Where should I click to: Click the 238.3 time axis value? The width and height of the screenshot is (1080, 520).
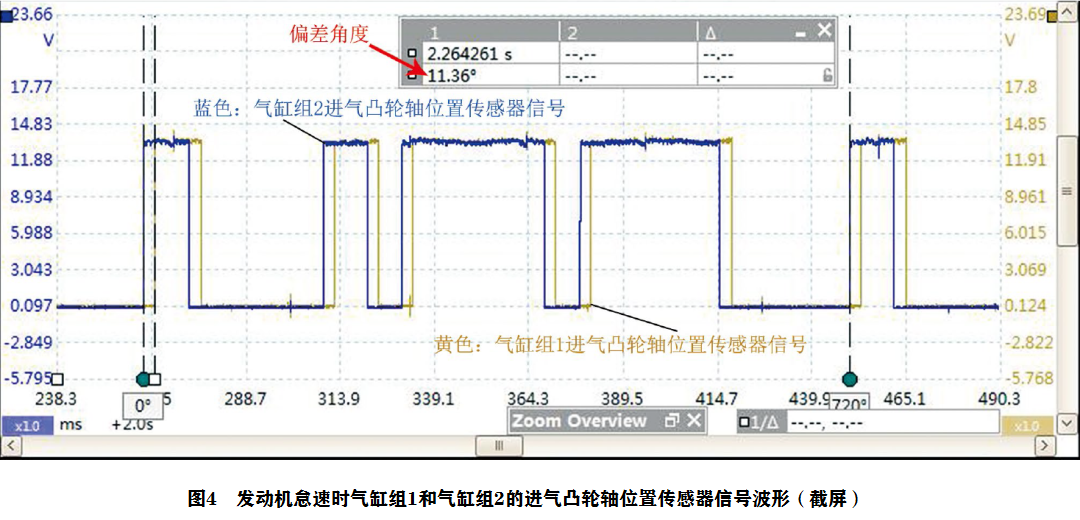click(x=57, y=398)
